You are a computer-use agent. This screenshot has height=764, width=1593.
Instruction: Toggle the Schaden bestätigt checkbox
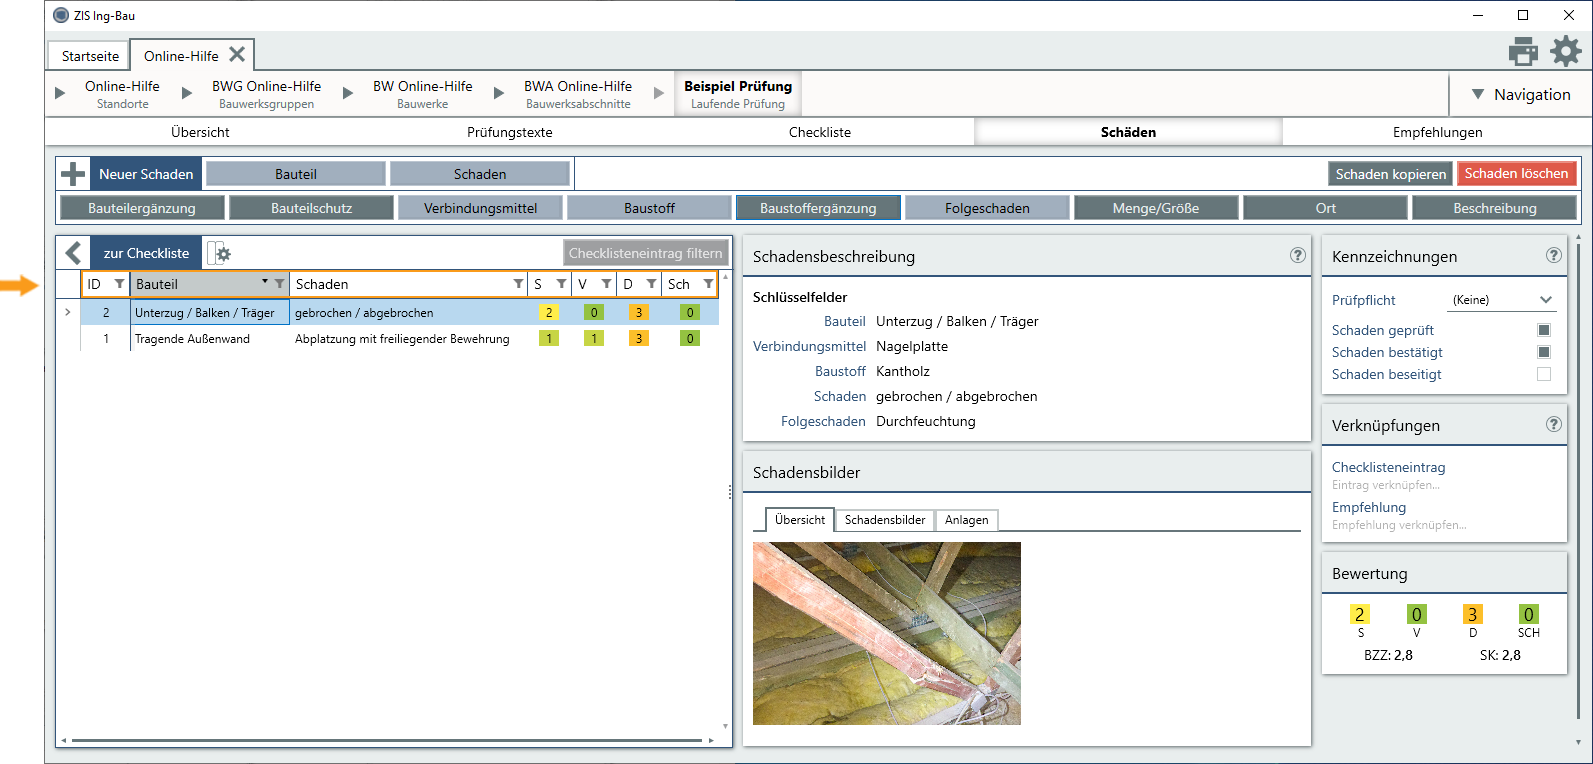pos(1543,352)
